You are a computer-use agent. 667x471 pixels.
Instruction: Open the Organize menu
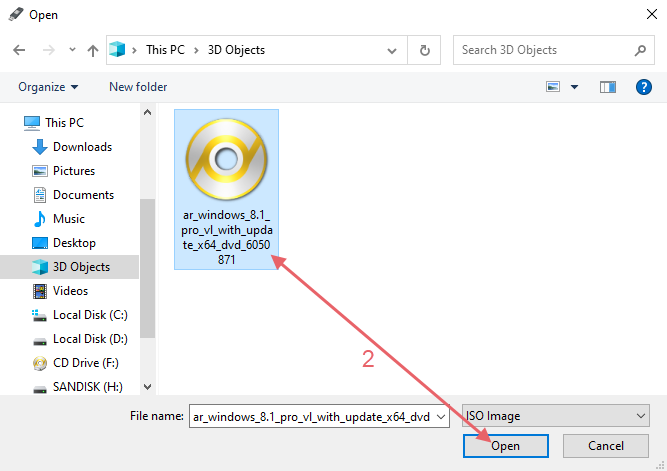pos(48,87)
